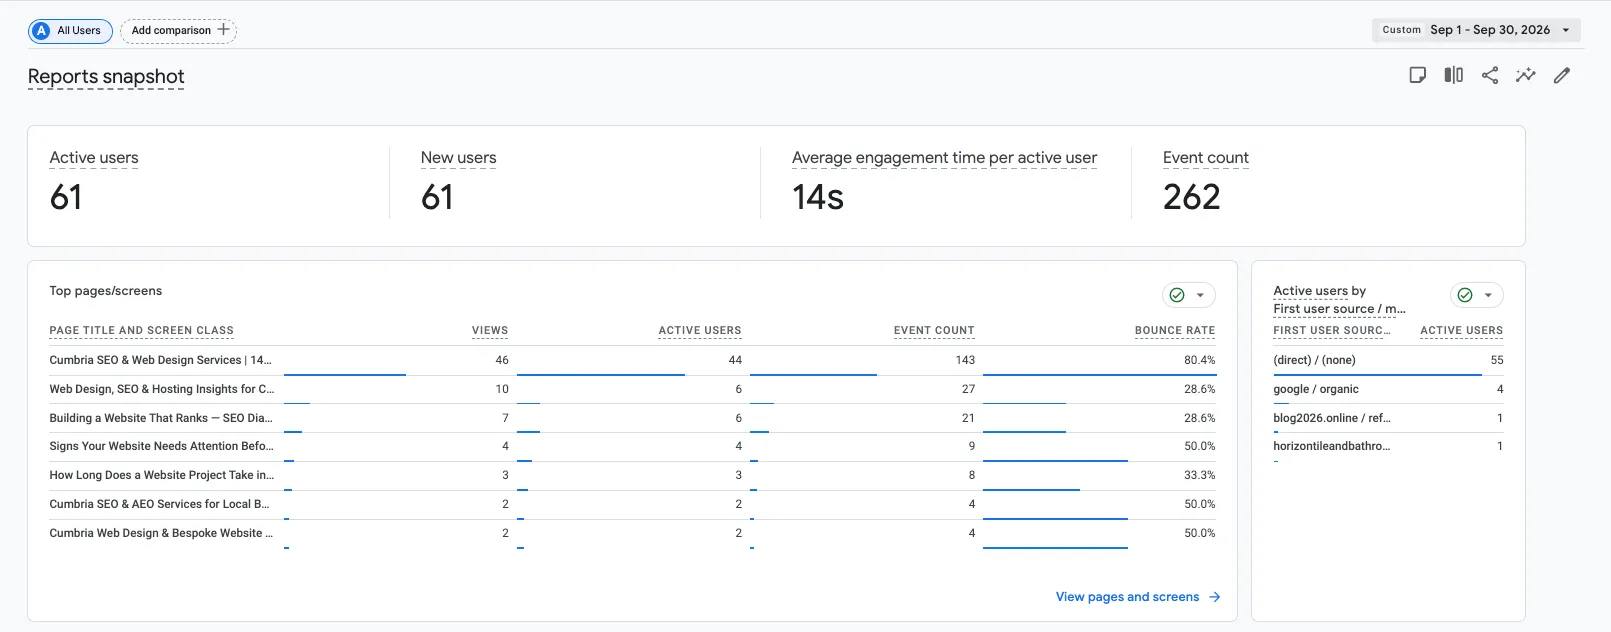Click the 14s engagement time value
The image size is (1611, 632).
point(818,197)
